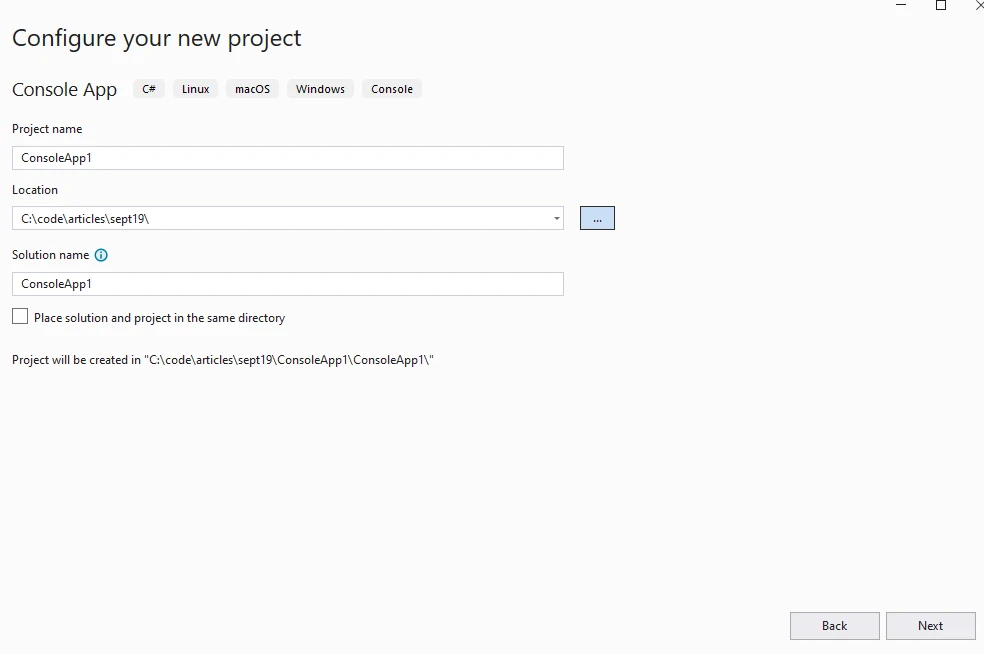Open the folder browse (...) button
This screenshot has width=984, height=654.
[597, 218]
